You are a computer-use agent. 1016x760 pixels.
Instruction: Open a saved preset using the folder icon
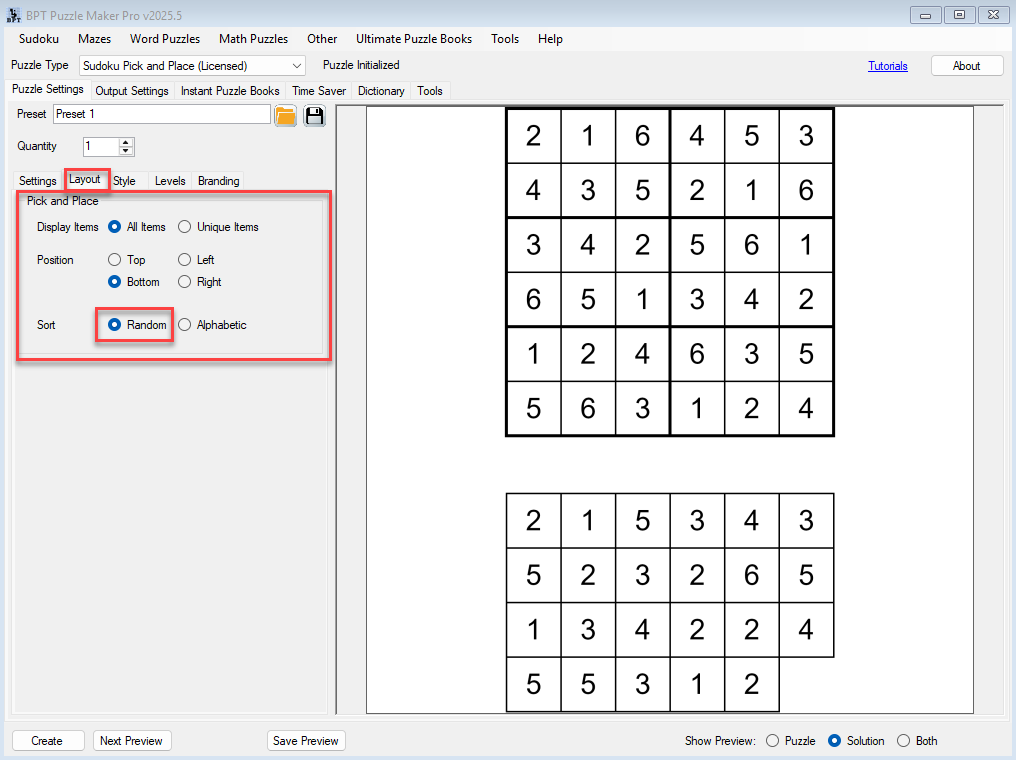[x=285, y=114]
